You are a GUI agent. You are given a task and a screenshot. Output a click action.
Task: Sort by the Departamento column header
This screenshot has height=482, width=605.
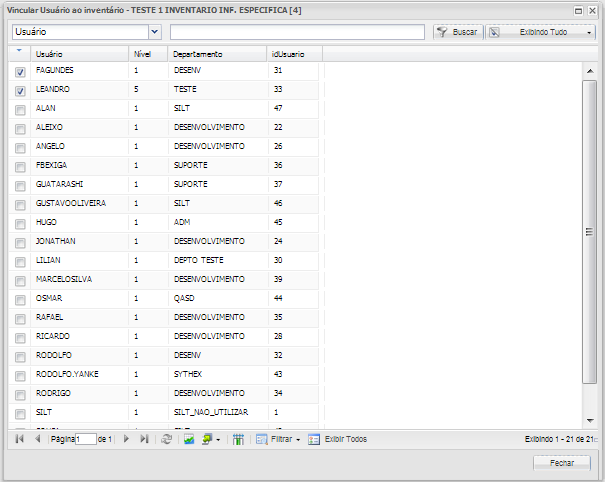tap(217, 54)
